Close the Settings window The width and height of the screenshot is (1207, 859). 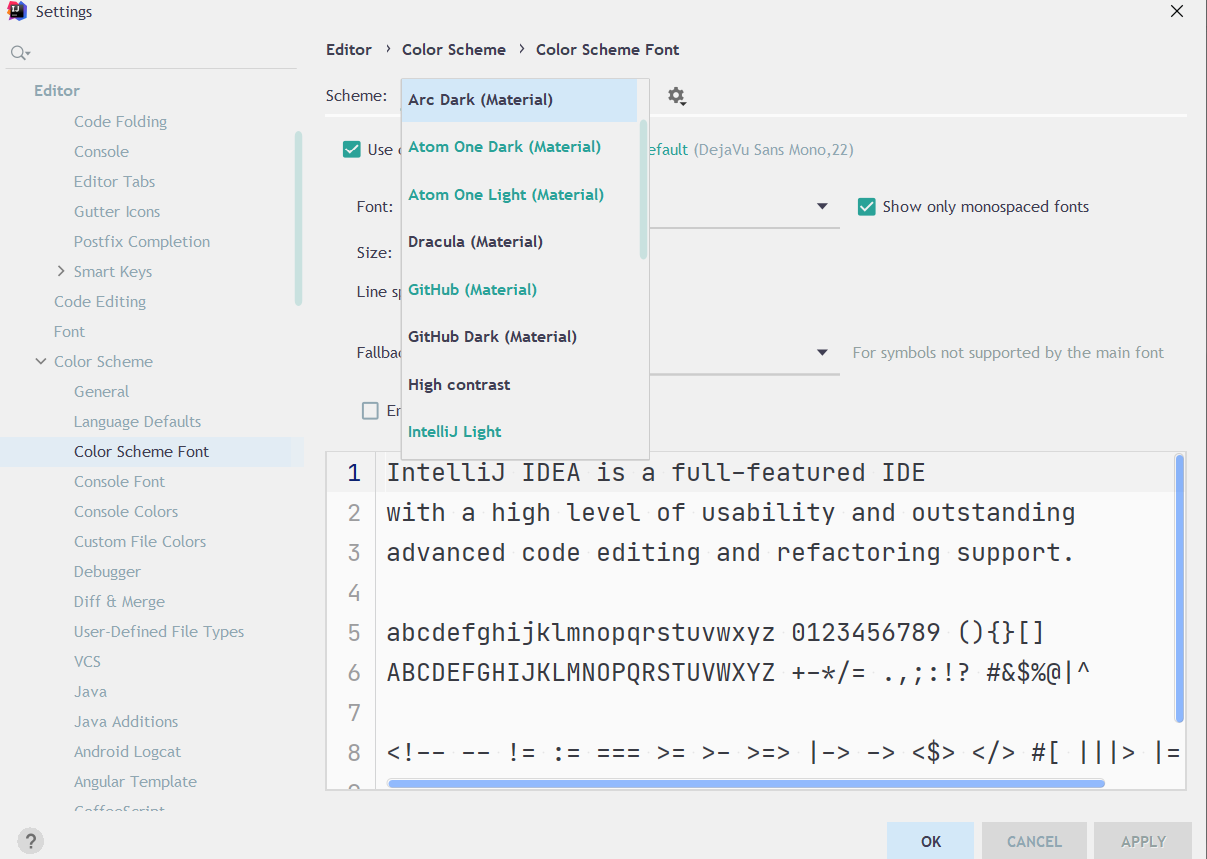(x=1179, y=11)
